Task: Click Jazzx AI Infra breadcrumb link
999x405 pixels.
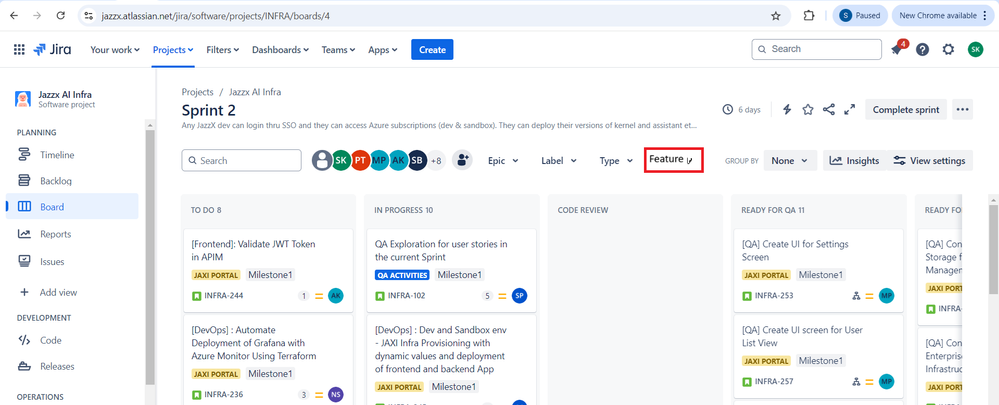Action: tap(255, 92)
